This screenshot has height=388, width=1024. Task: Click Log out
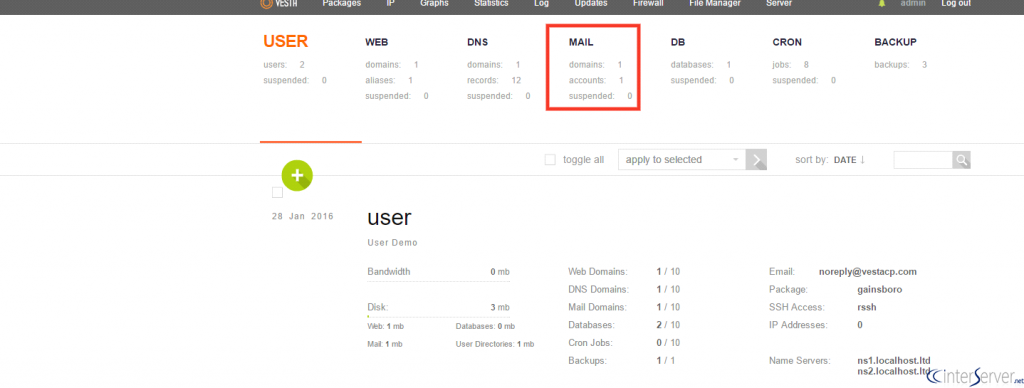(x=956, y=3)
